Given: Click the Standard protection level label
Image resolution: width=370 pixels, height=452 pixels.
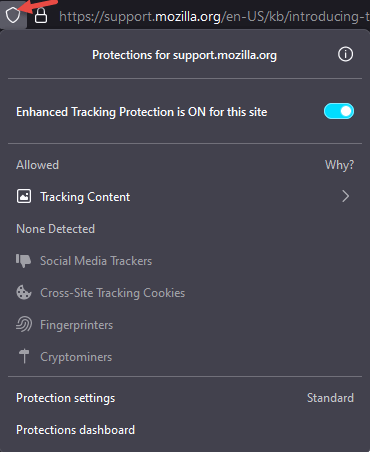Looking at the screenshot, I should [x=330, y=398].
